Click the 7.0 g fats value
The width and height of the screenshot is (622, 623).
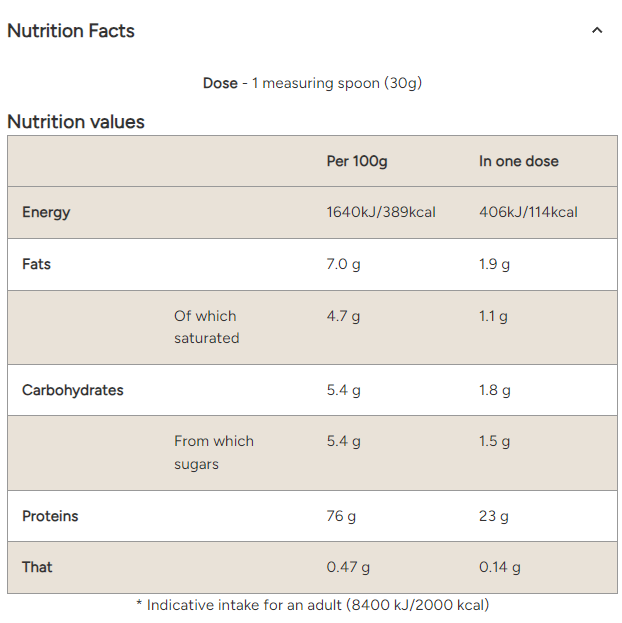343,264
